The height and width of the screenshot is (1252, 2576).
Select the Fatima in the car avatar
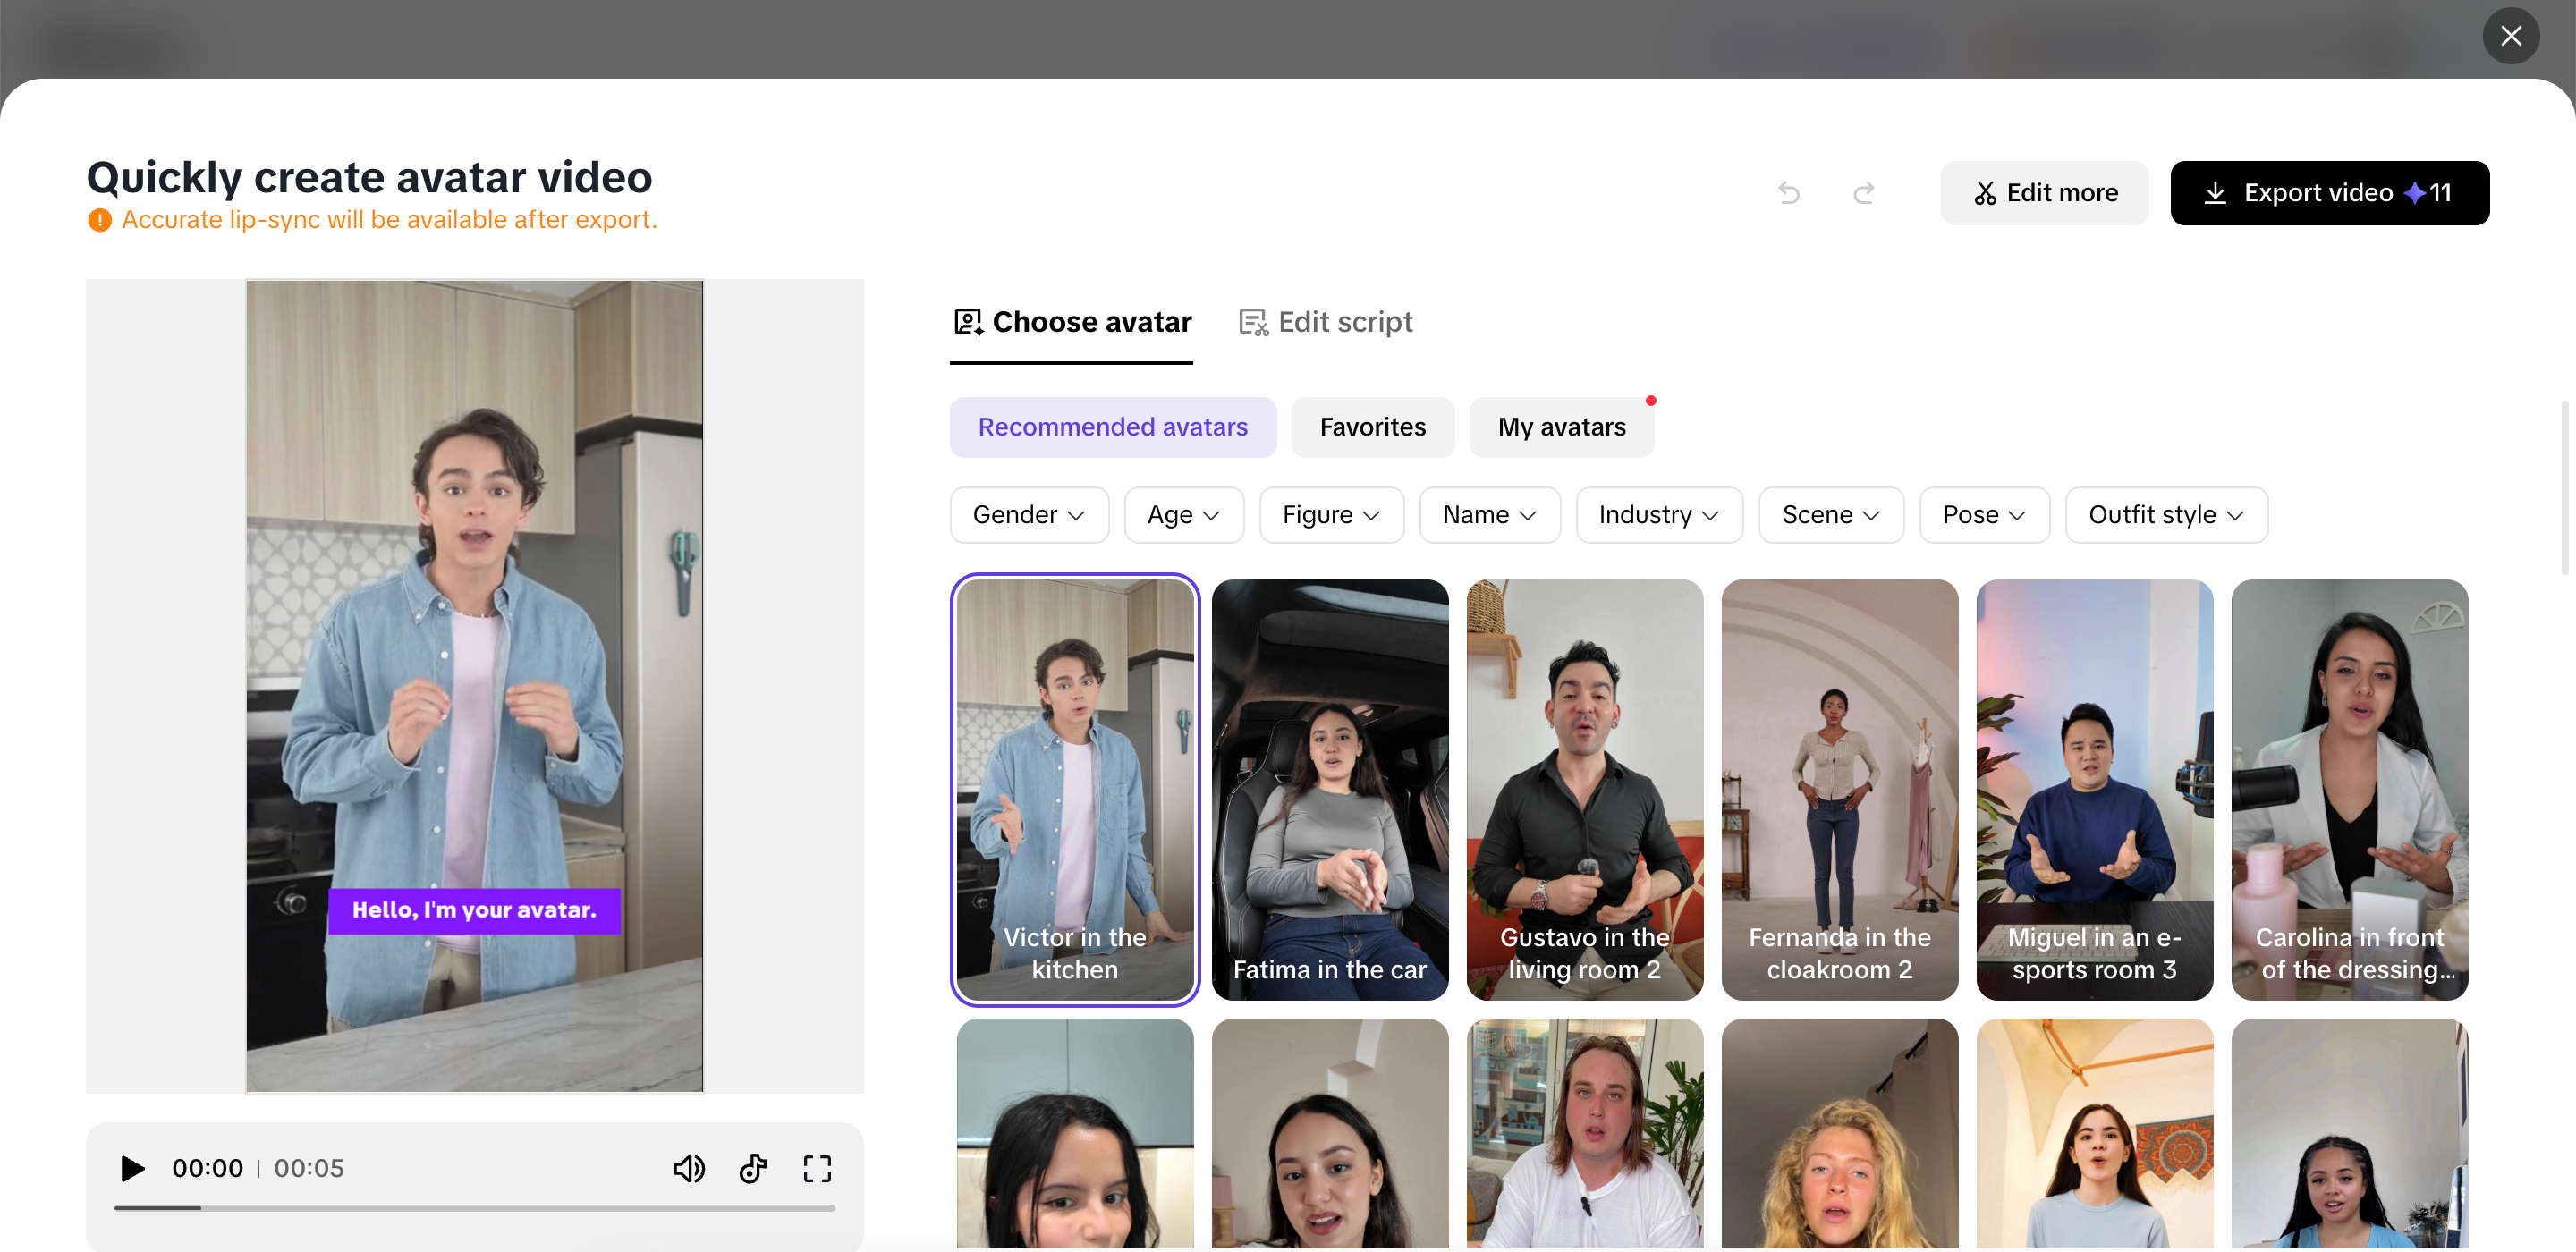coord(1330,790)
